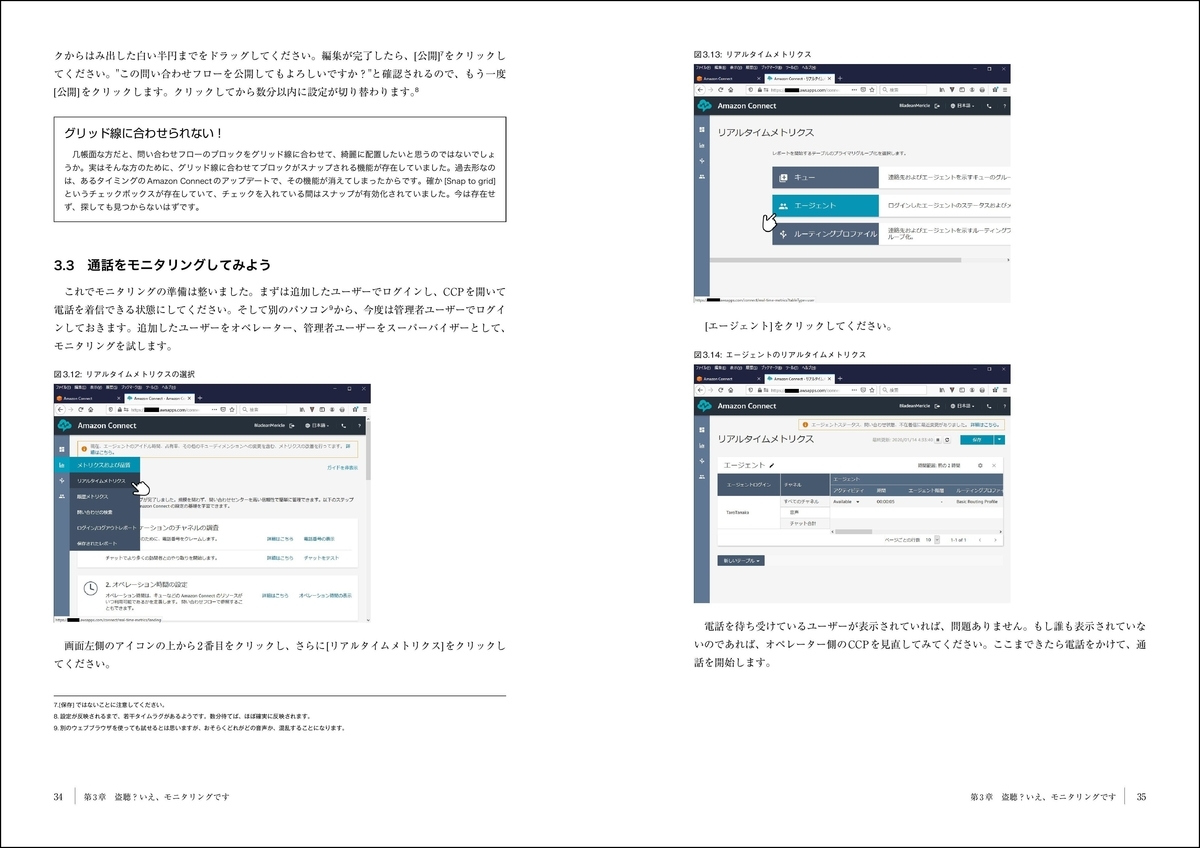Open the 日本語 language dropdown in figure 3.13
The height and width of the screenshot is (848, 1200).
[963, 106]
